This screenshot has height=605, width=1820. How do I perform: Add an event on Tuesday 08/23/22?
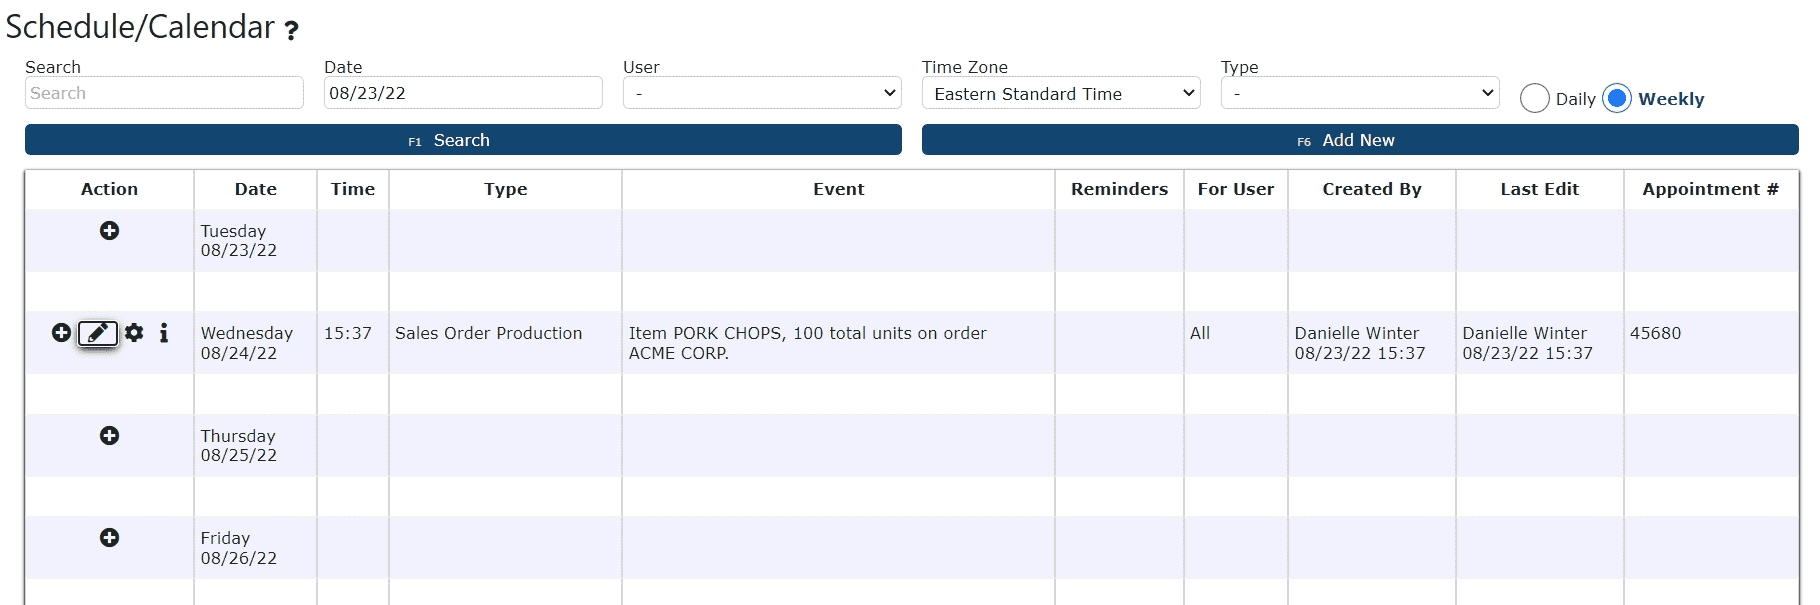[x=110, y=231]
